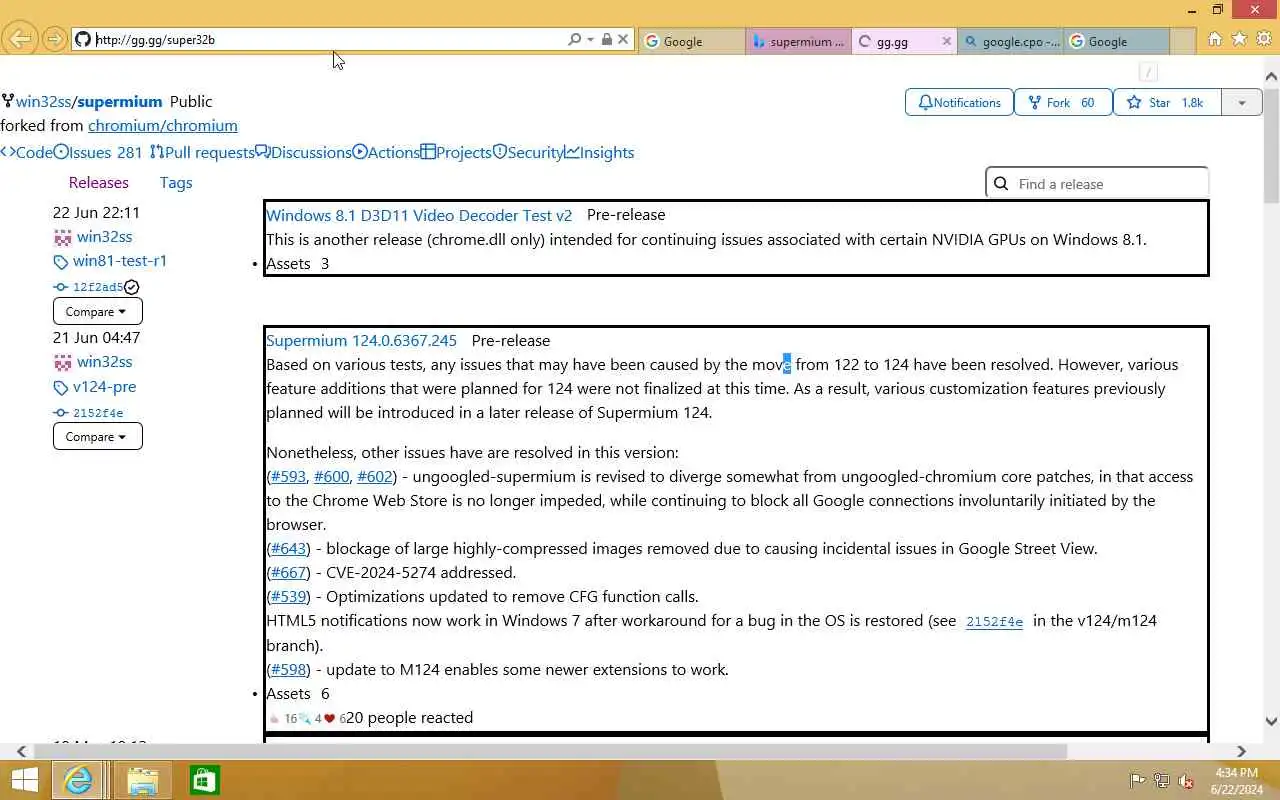The width and height of the screenshot is (1280, 800).
Task: Expand Assets 3 for the D3D11 release
Action: pos(297,263)
